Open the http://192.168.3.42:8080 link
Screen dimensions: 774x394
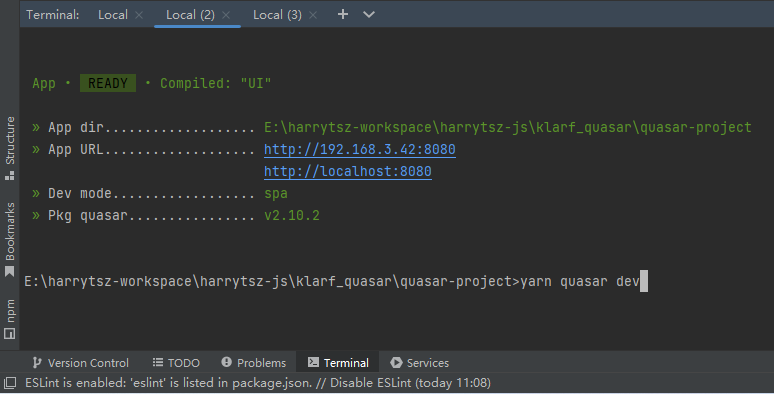359,149
